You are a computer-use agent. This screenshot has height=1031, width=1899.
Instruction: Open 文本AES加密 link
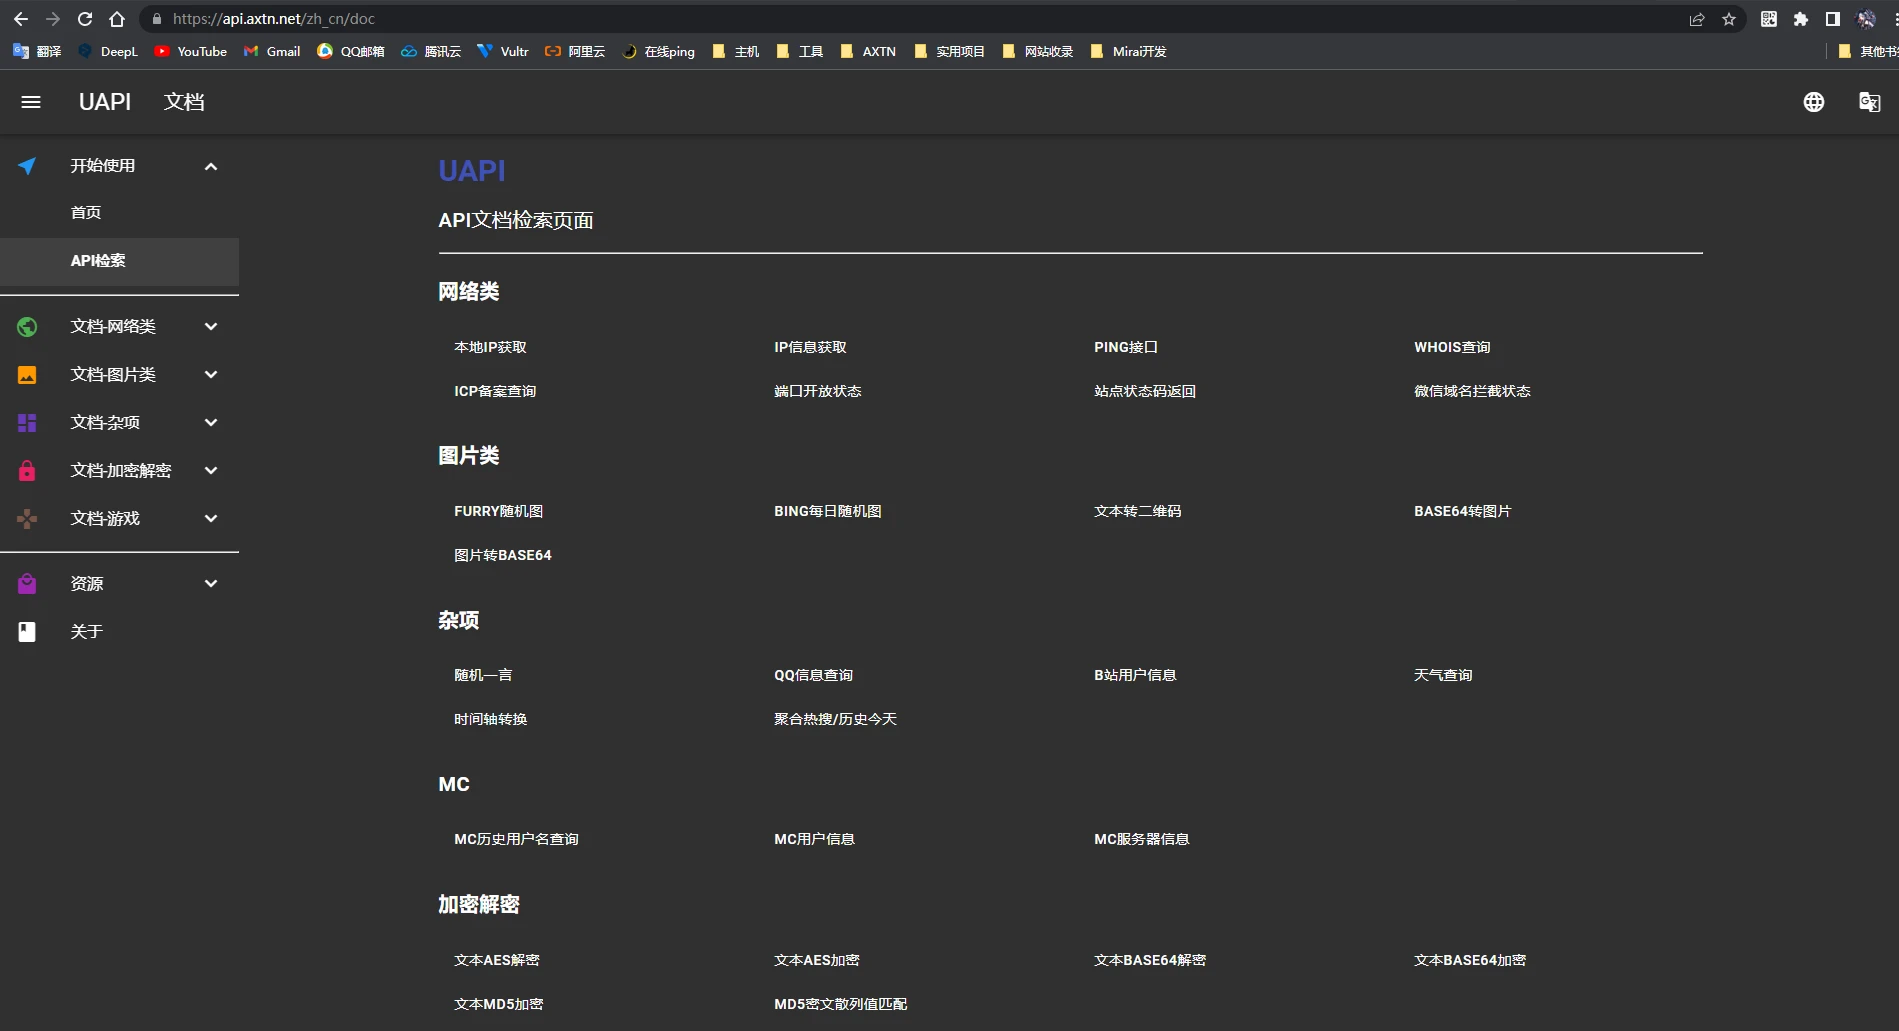(x=817, y=960)
